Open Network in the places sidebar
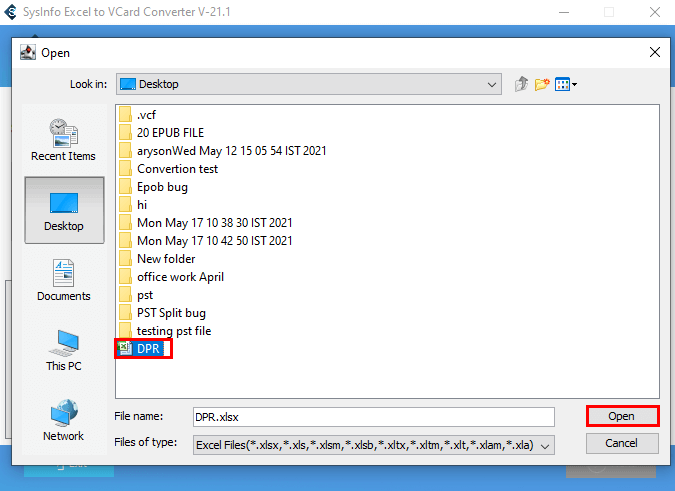This screenshot has height=491, width=675. [64, 420]
